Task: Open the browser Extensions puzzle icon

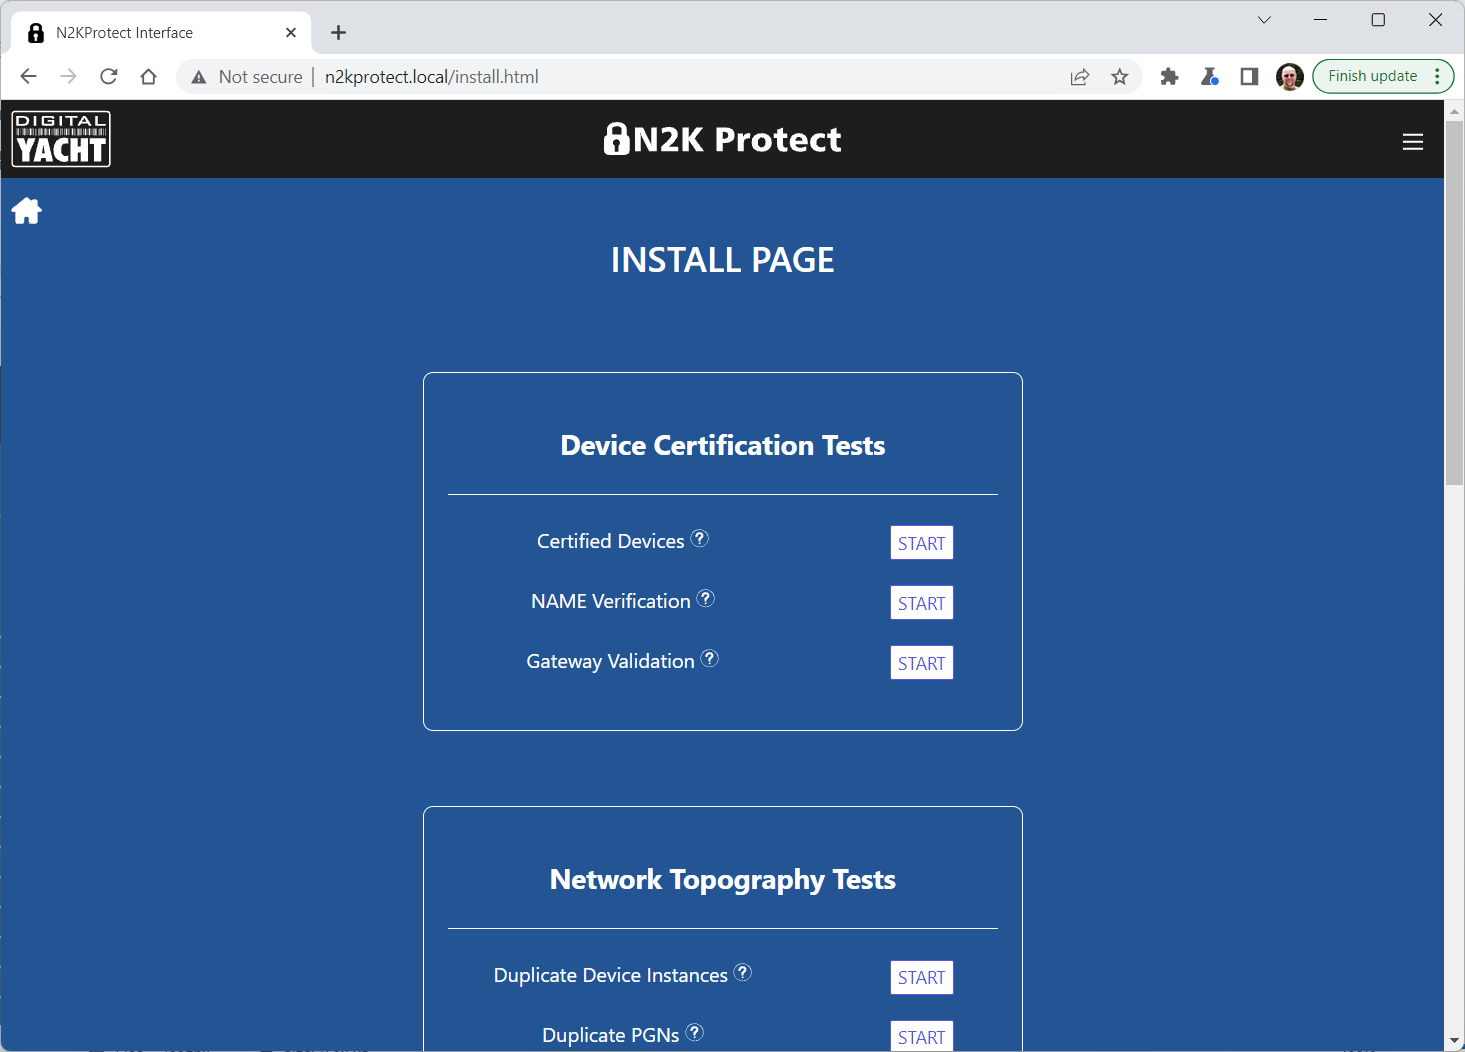Action: 1169,77
